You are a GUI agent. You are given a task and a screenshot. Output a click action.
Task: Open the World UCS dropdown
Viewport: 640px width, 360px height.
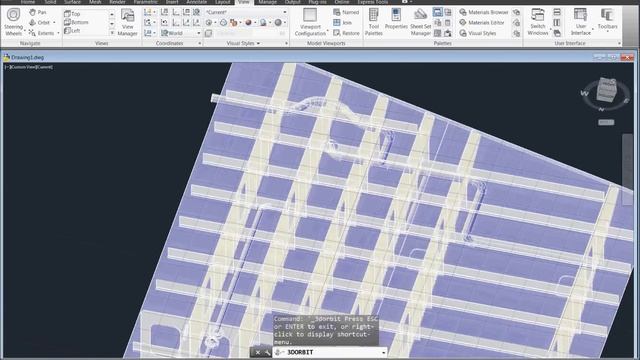point(180,33)
